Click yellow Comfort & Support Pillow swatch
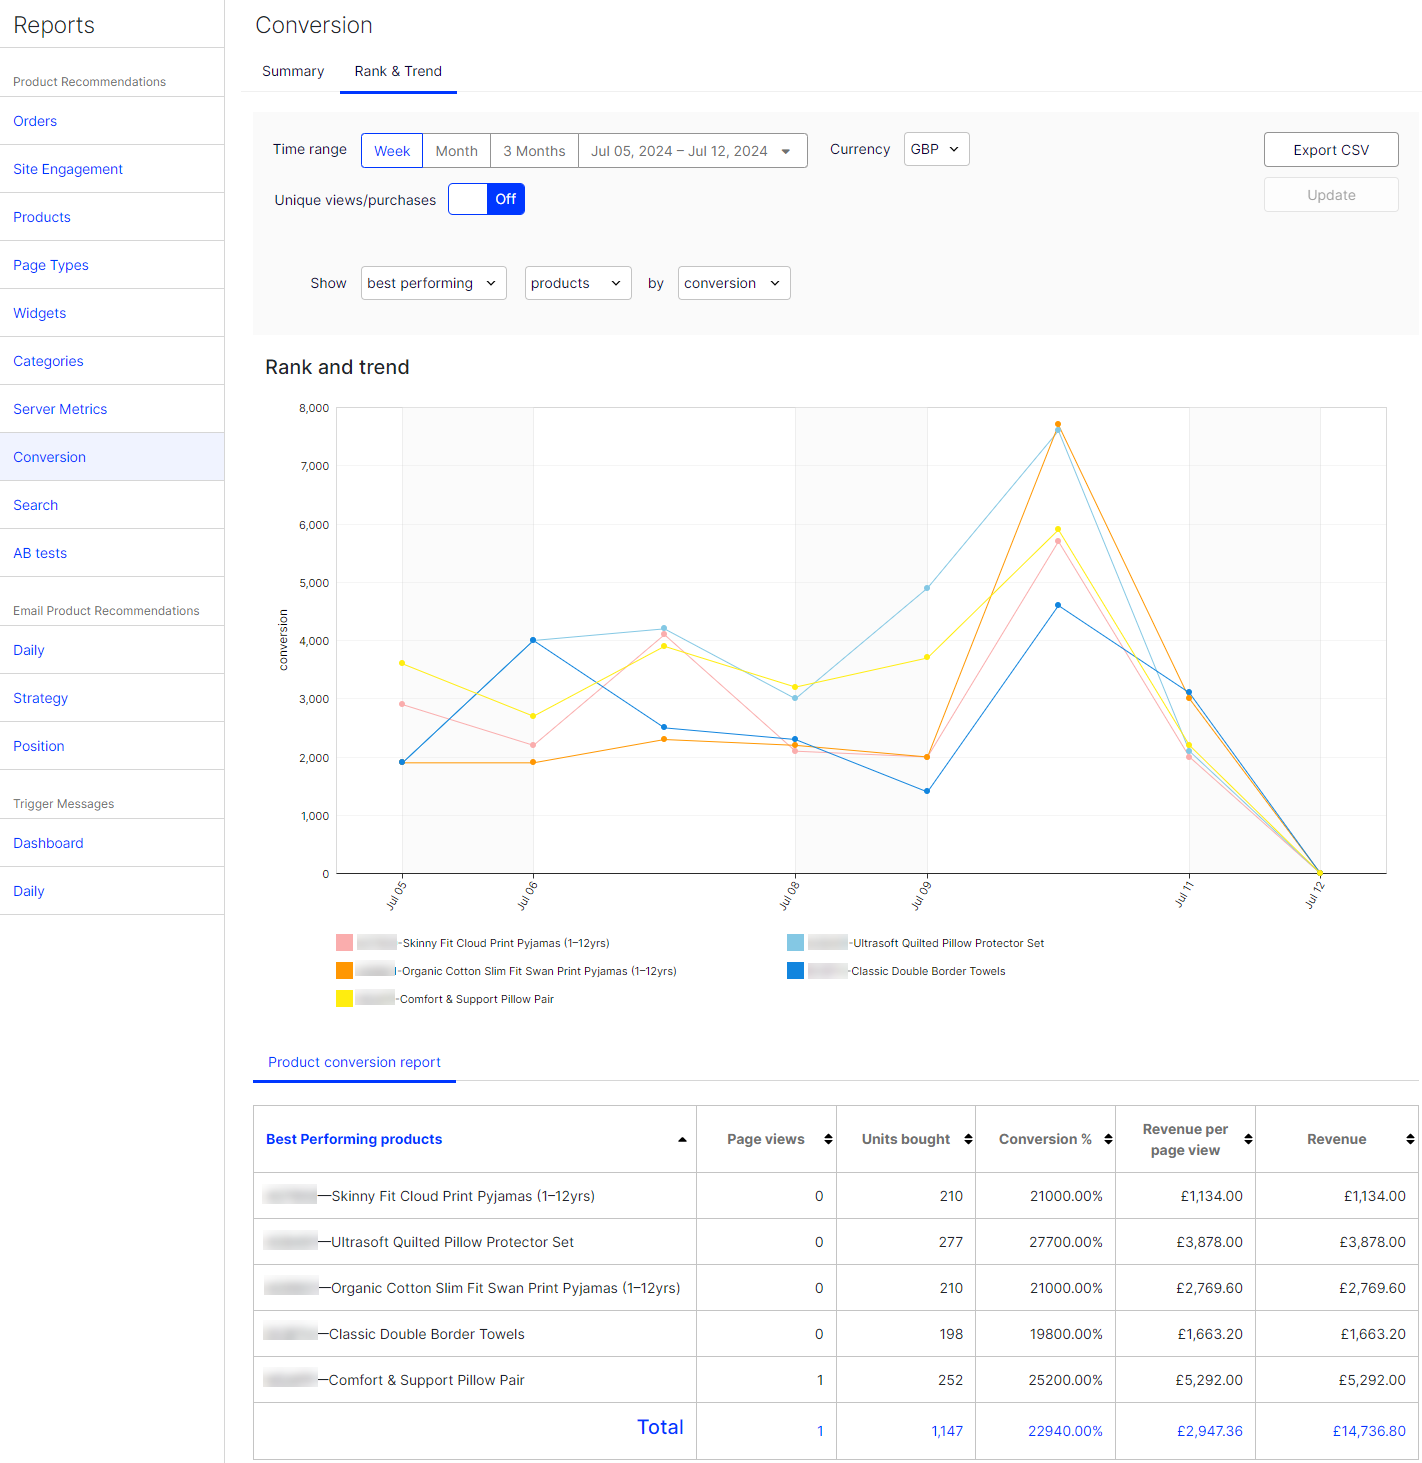 click(x=344, y=999)
